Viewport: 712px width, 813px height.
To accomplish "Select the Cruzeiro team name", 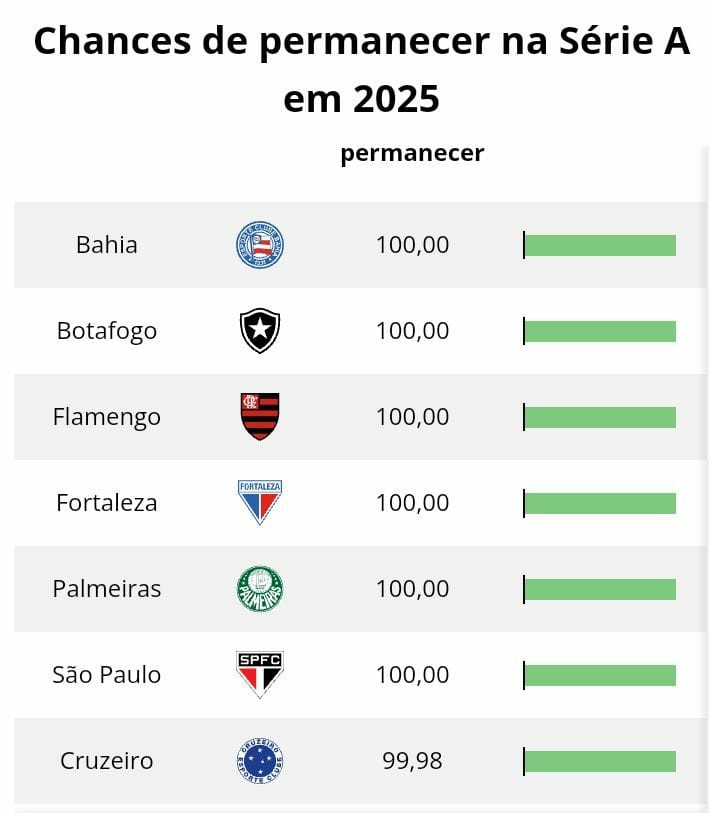I will pyautogui.click(x=107, y=761).
